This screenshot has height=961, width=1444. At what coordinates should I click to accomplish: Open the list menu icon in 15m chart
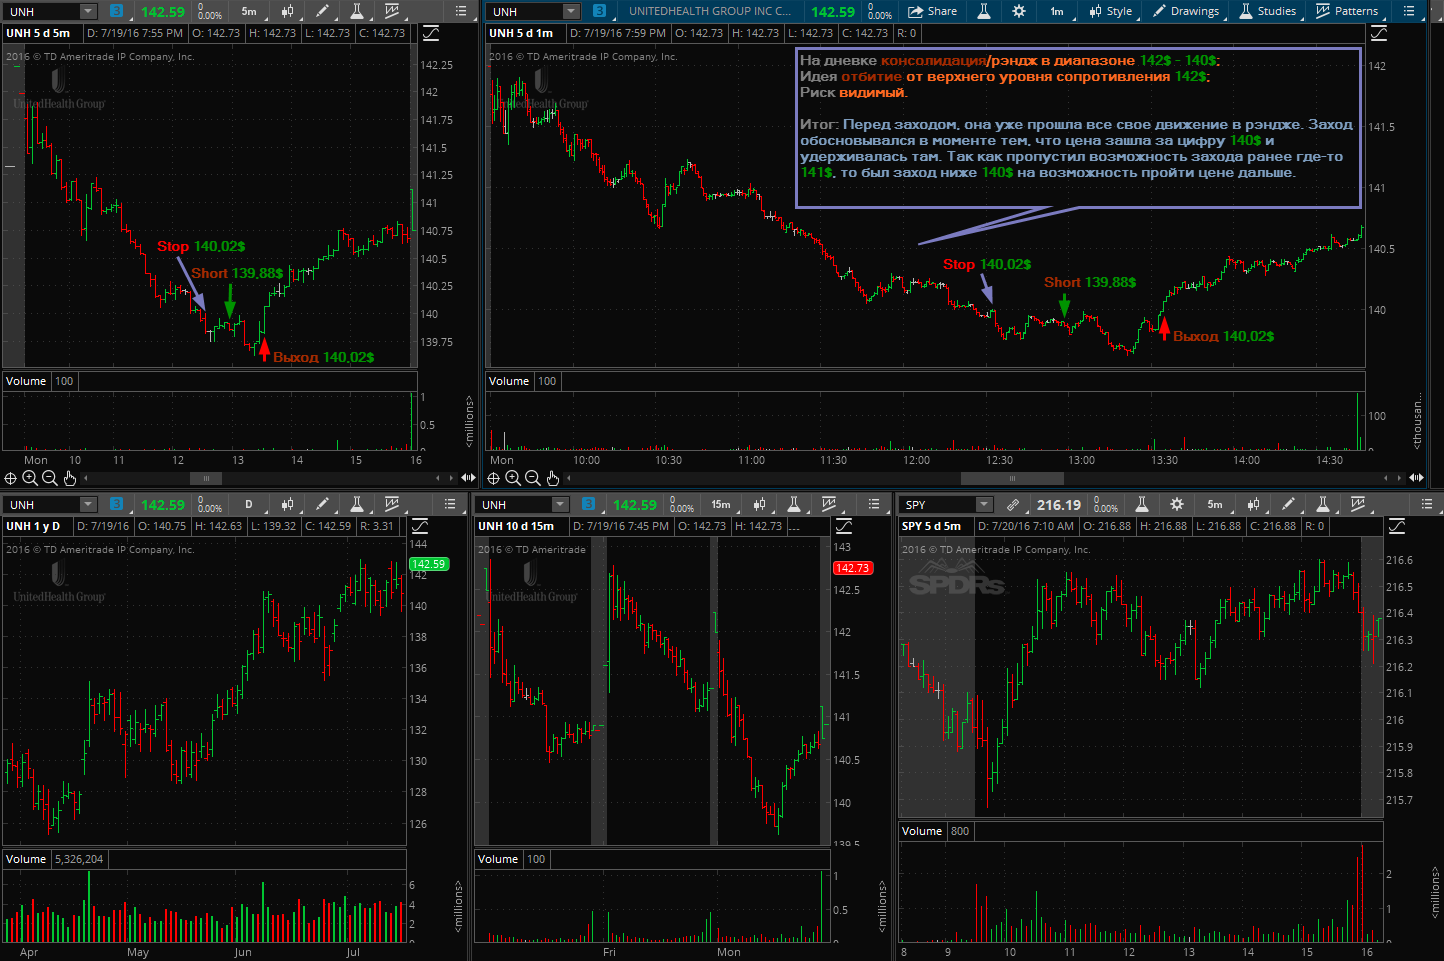pyautogui.click(x=875, y=504)
